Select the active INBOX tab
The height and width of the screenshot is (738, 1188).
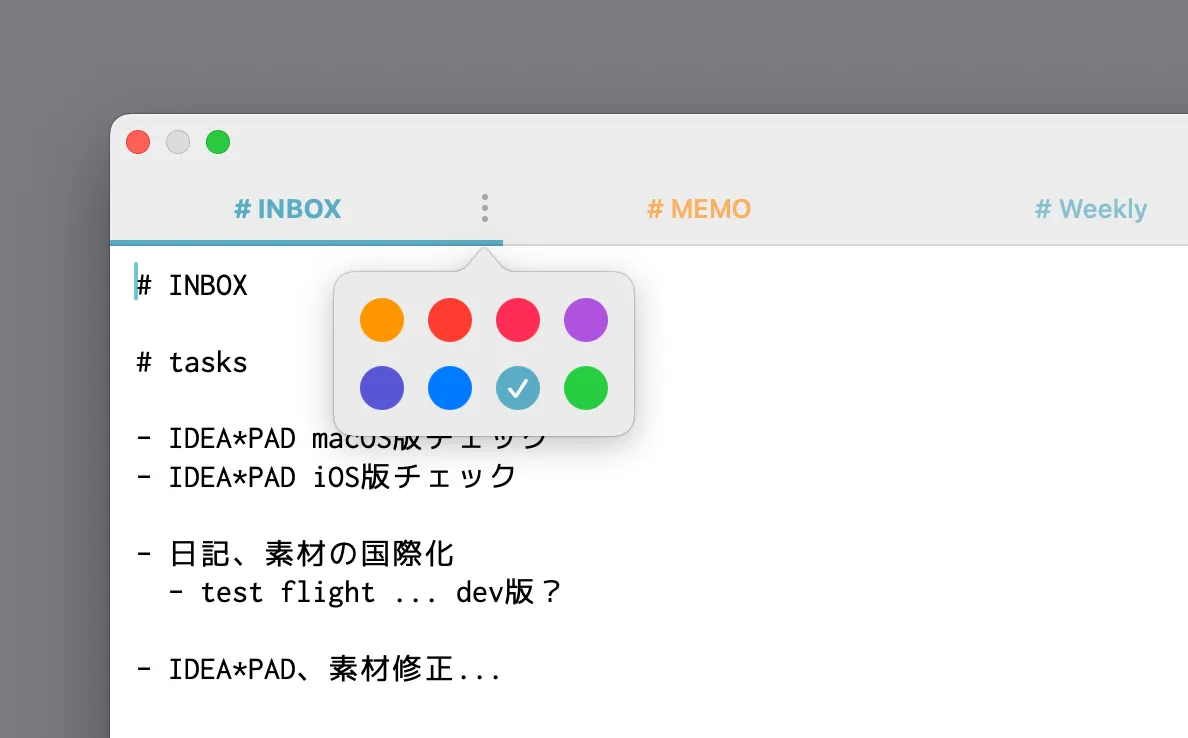(287, 208)
